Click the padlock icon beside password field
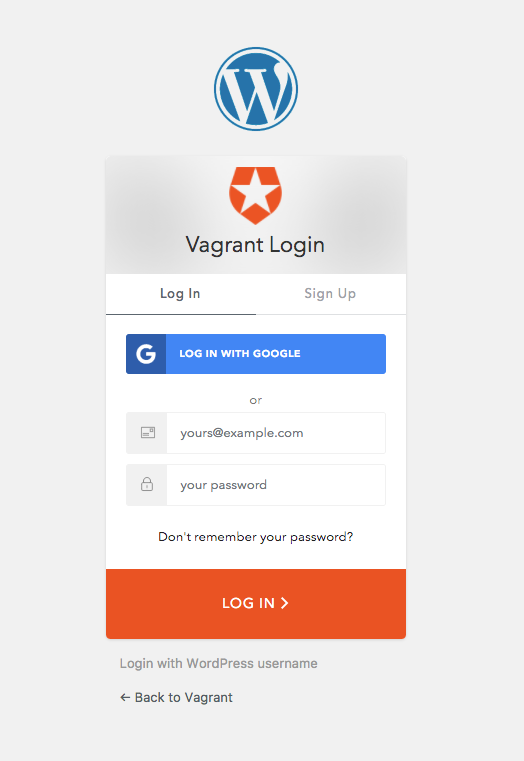The height and width of the screenshot is (761, 524). coord(147,484)
